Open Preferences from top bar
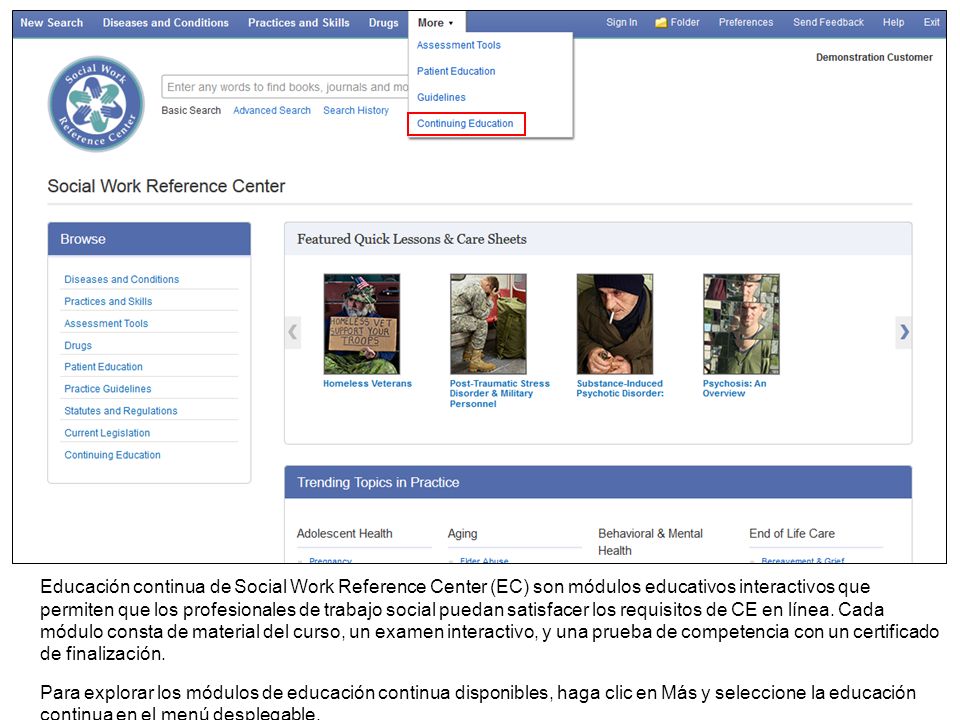Screen dimensions: 960x720 click(x=746, y=23)
